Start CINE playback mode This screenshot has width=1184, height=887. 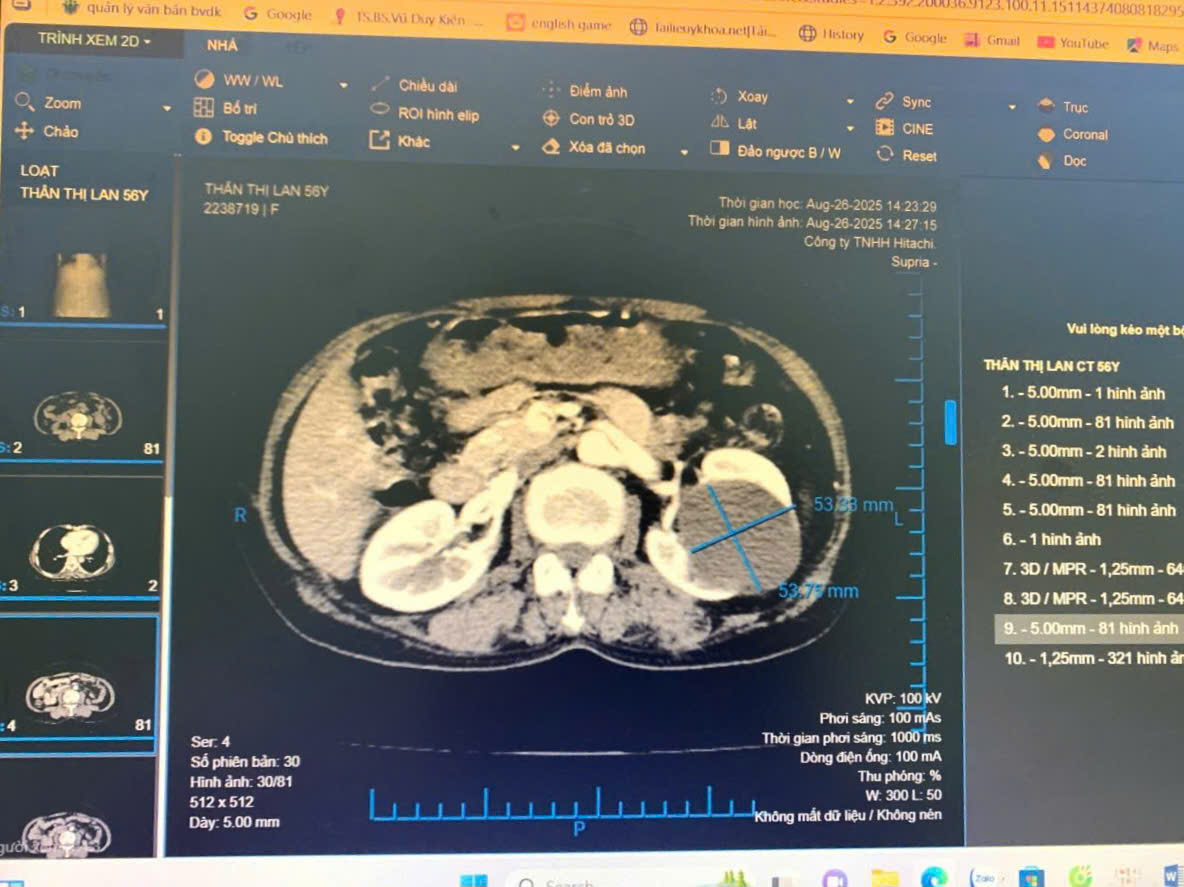click(916, 128)
